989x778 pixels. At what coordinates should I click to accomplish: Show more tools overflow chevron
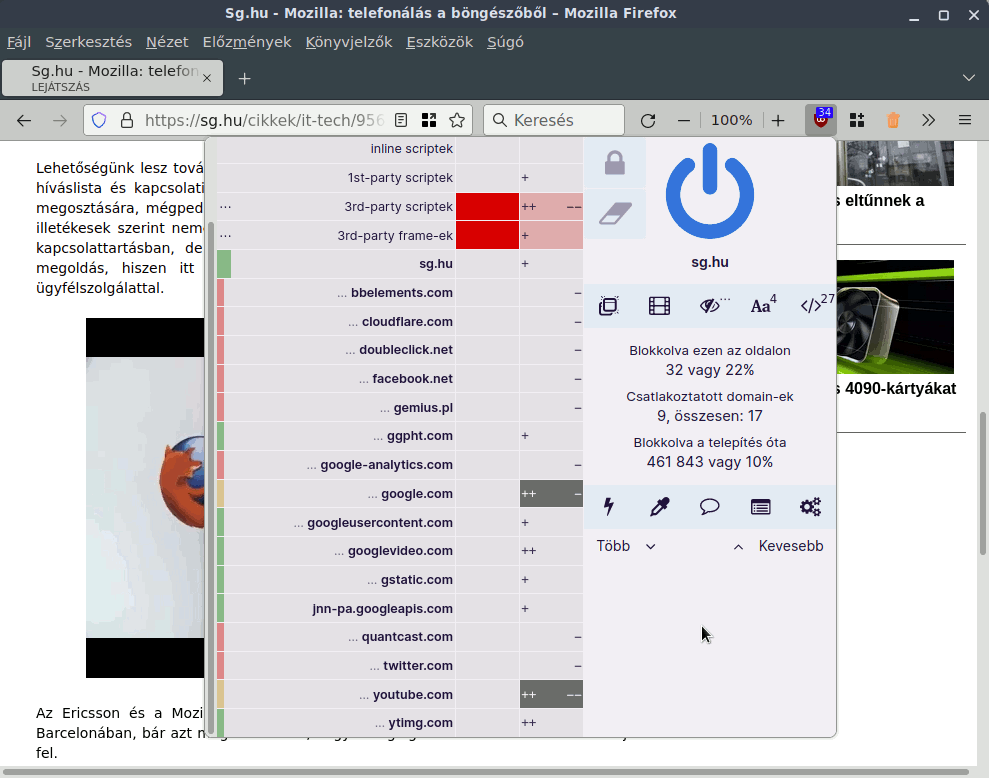coord(928,120)
